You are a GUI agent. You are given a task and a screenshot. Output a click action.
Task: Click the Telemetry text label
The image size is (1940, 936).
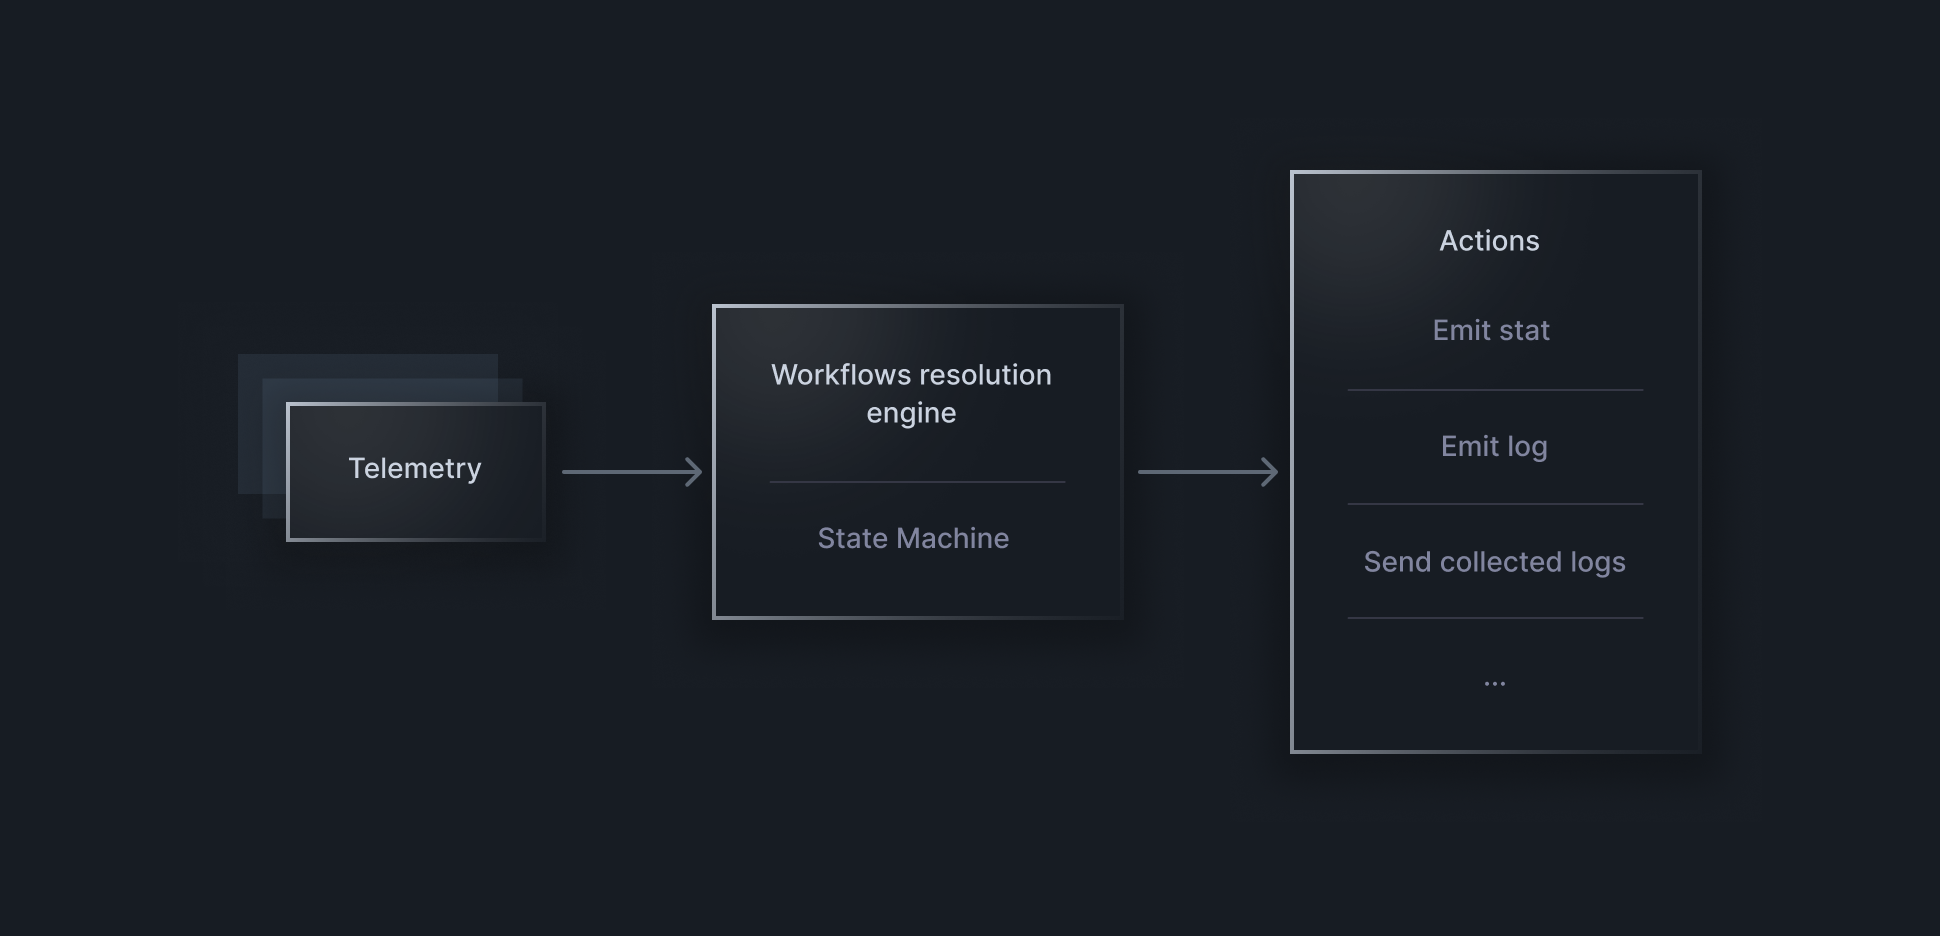(x=414, y=468)
